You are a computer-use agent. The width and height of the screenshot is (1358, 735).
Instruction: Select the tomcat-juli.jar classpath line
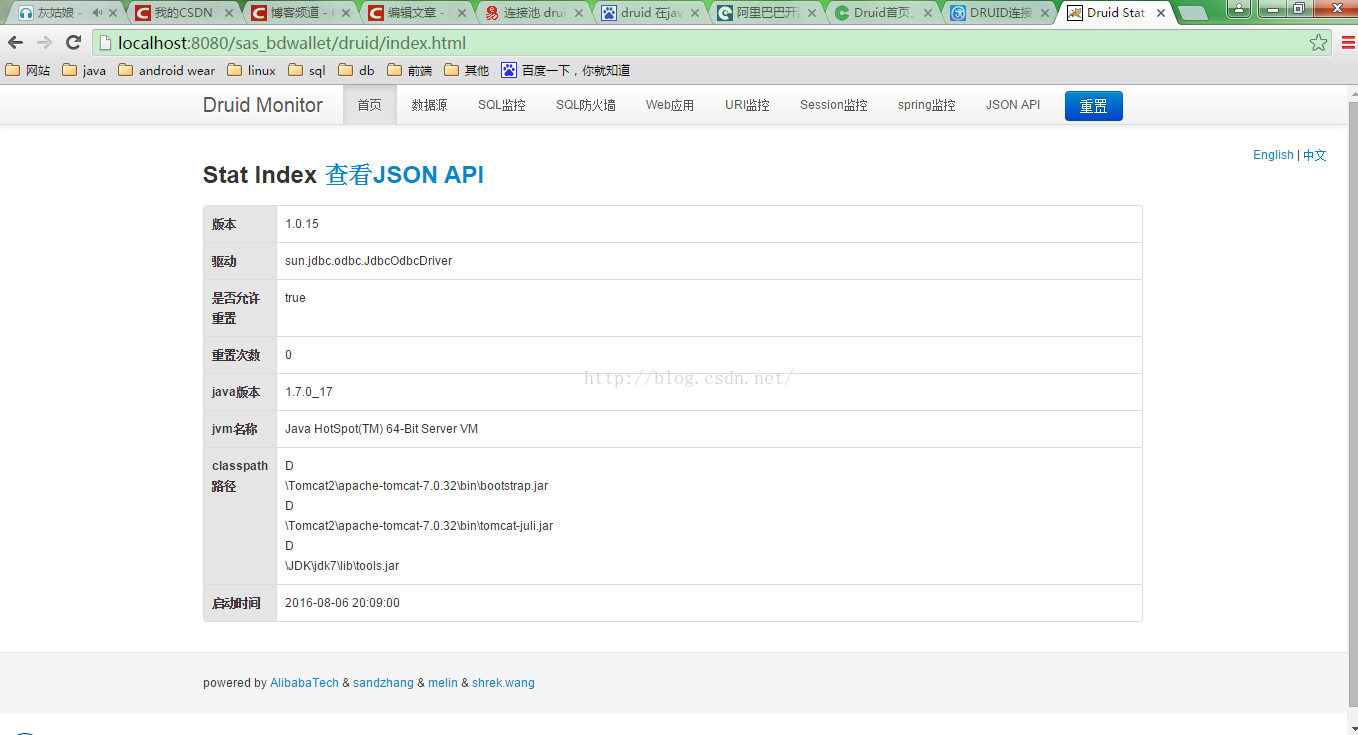419,526
